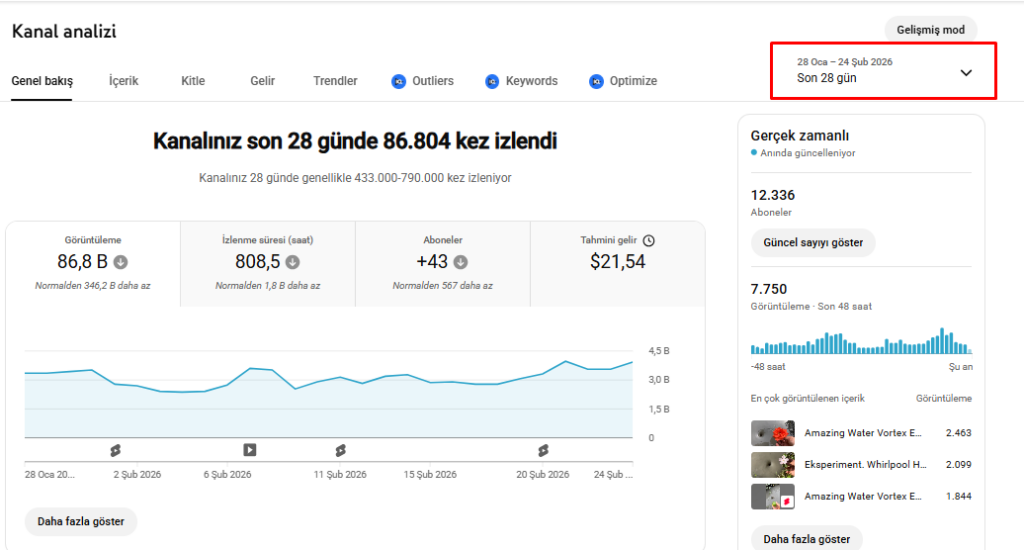Click the video play marker near 6 Şub 2026
The image size is (1024, 550).
(x=250, y=450)
